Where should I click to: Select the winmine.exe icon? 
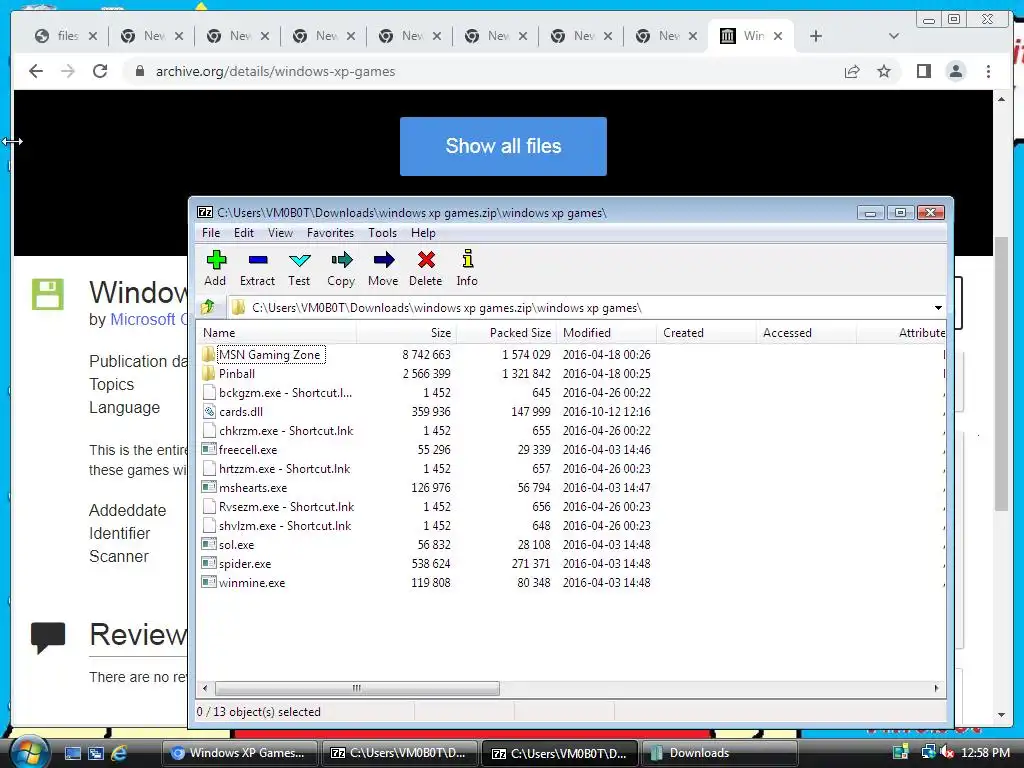[x=208, y=582]
